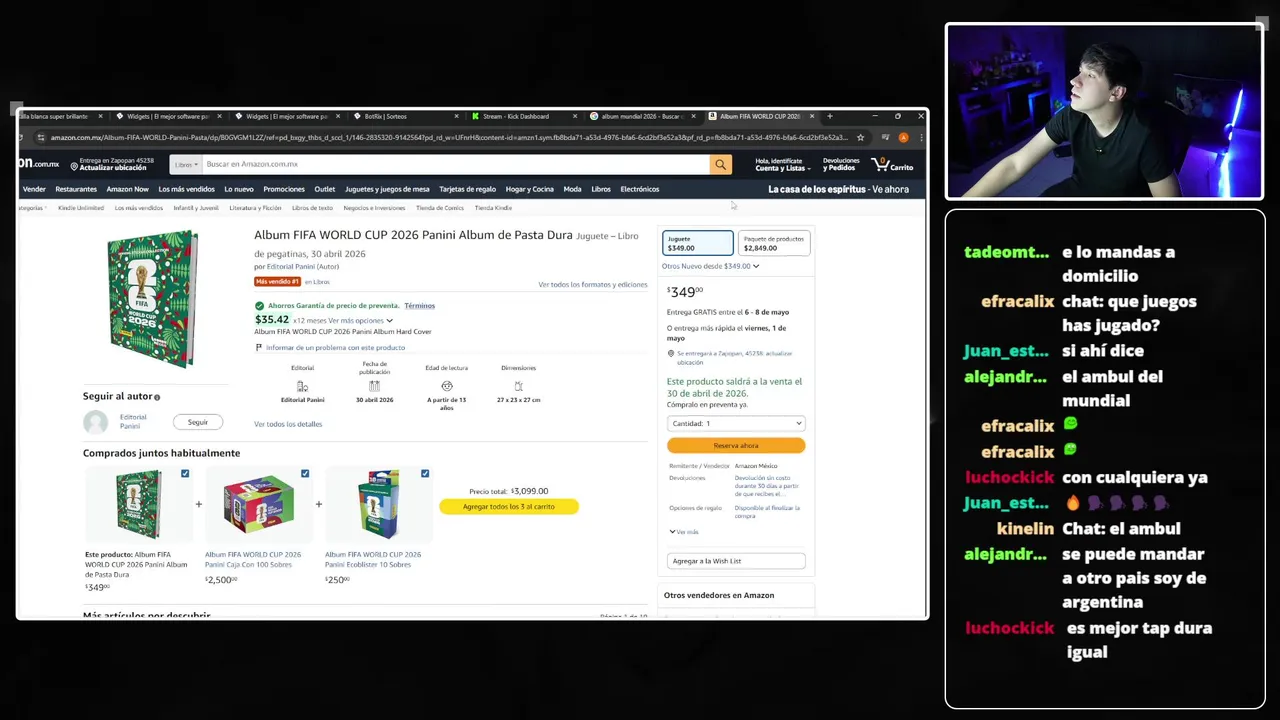Open the Cantidad: 1 quantity dropdown

pos(736,423)
